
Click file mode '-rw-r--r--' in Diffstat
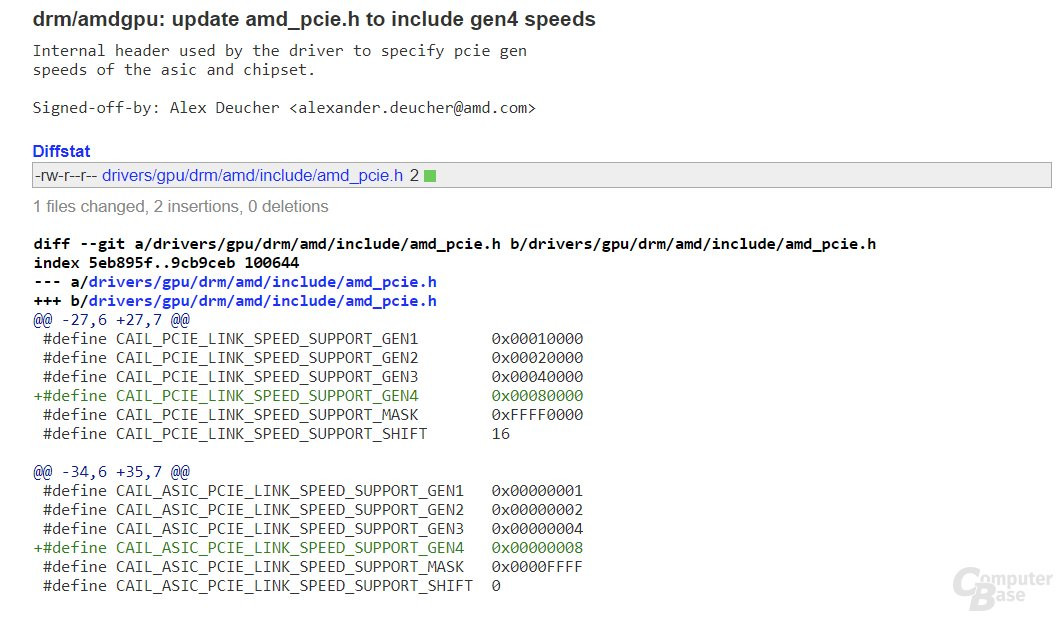[66, 176]
